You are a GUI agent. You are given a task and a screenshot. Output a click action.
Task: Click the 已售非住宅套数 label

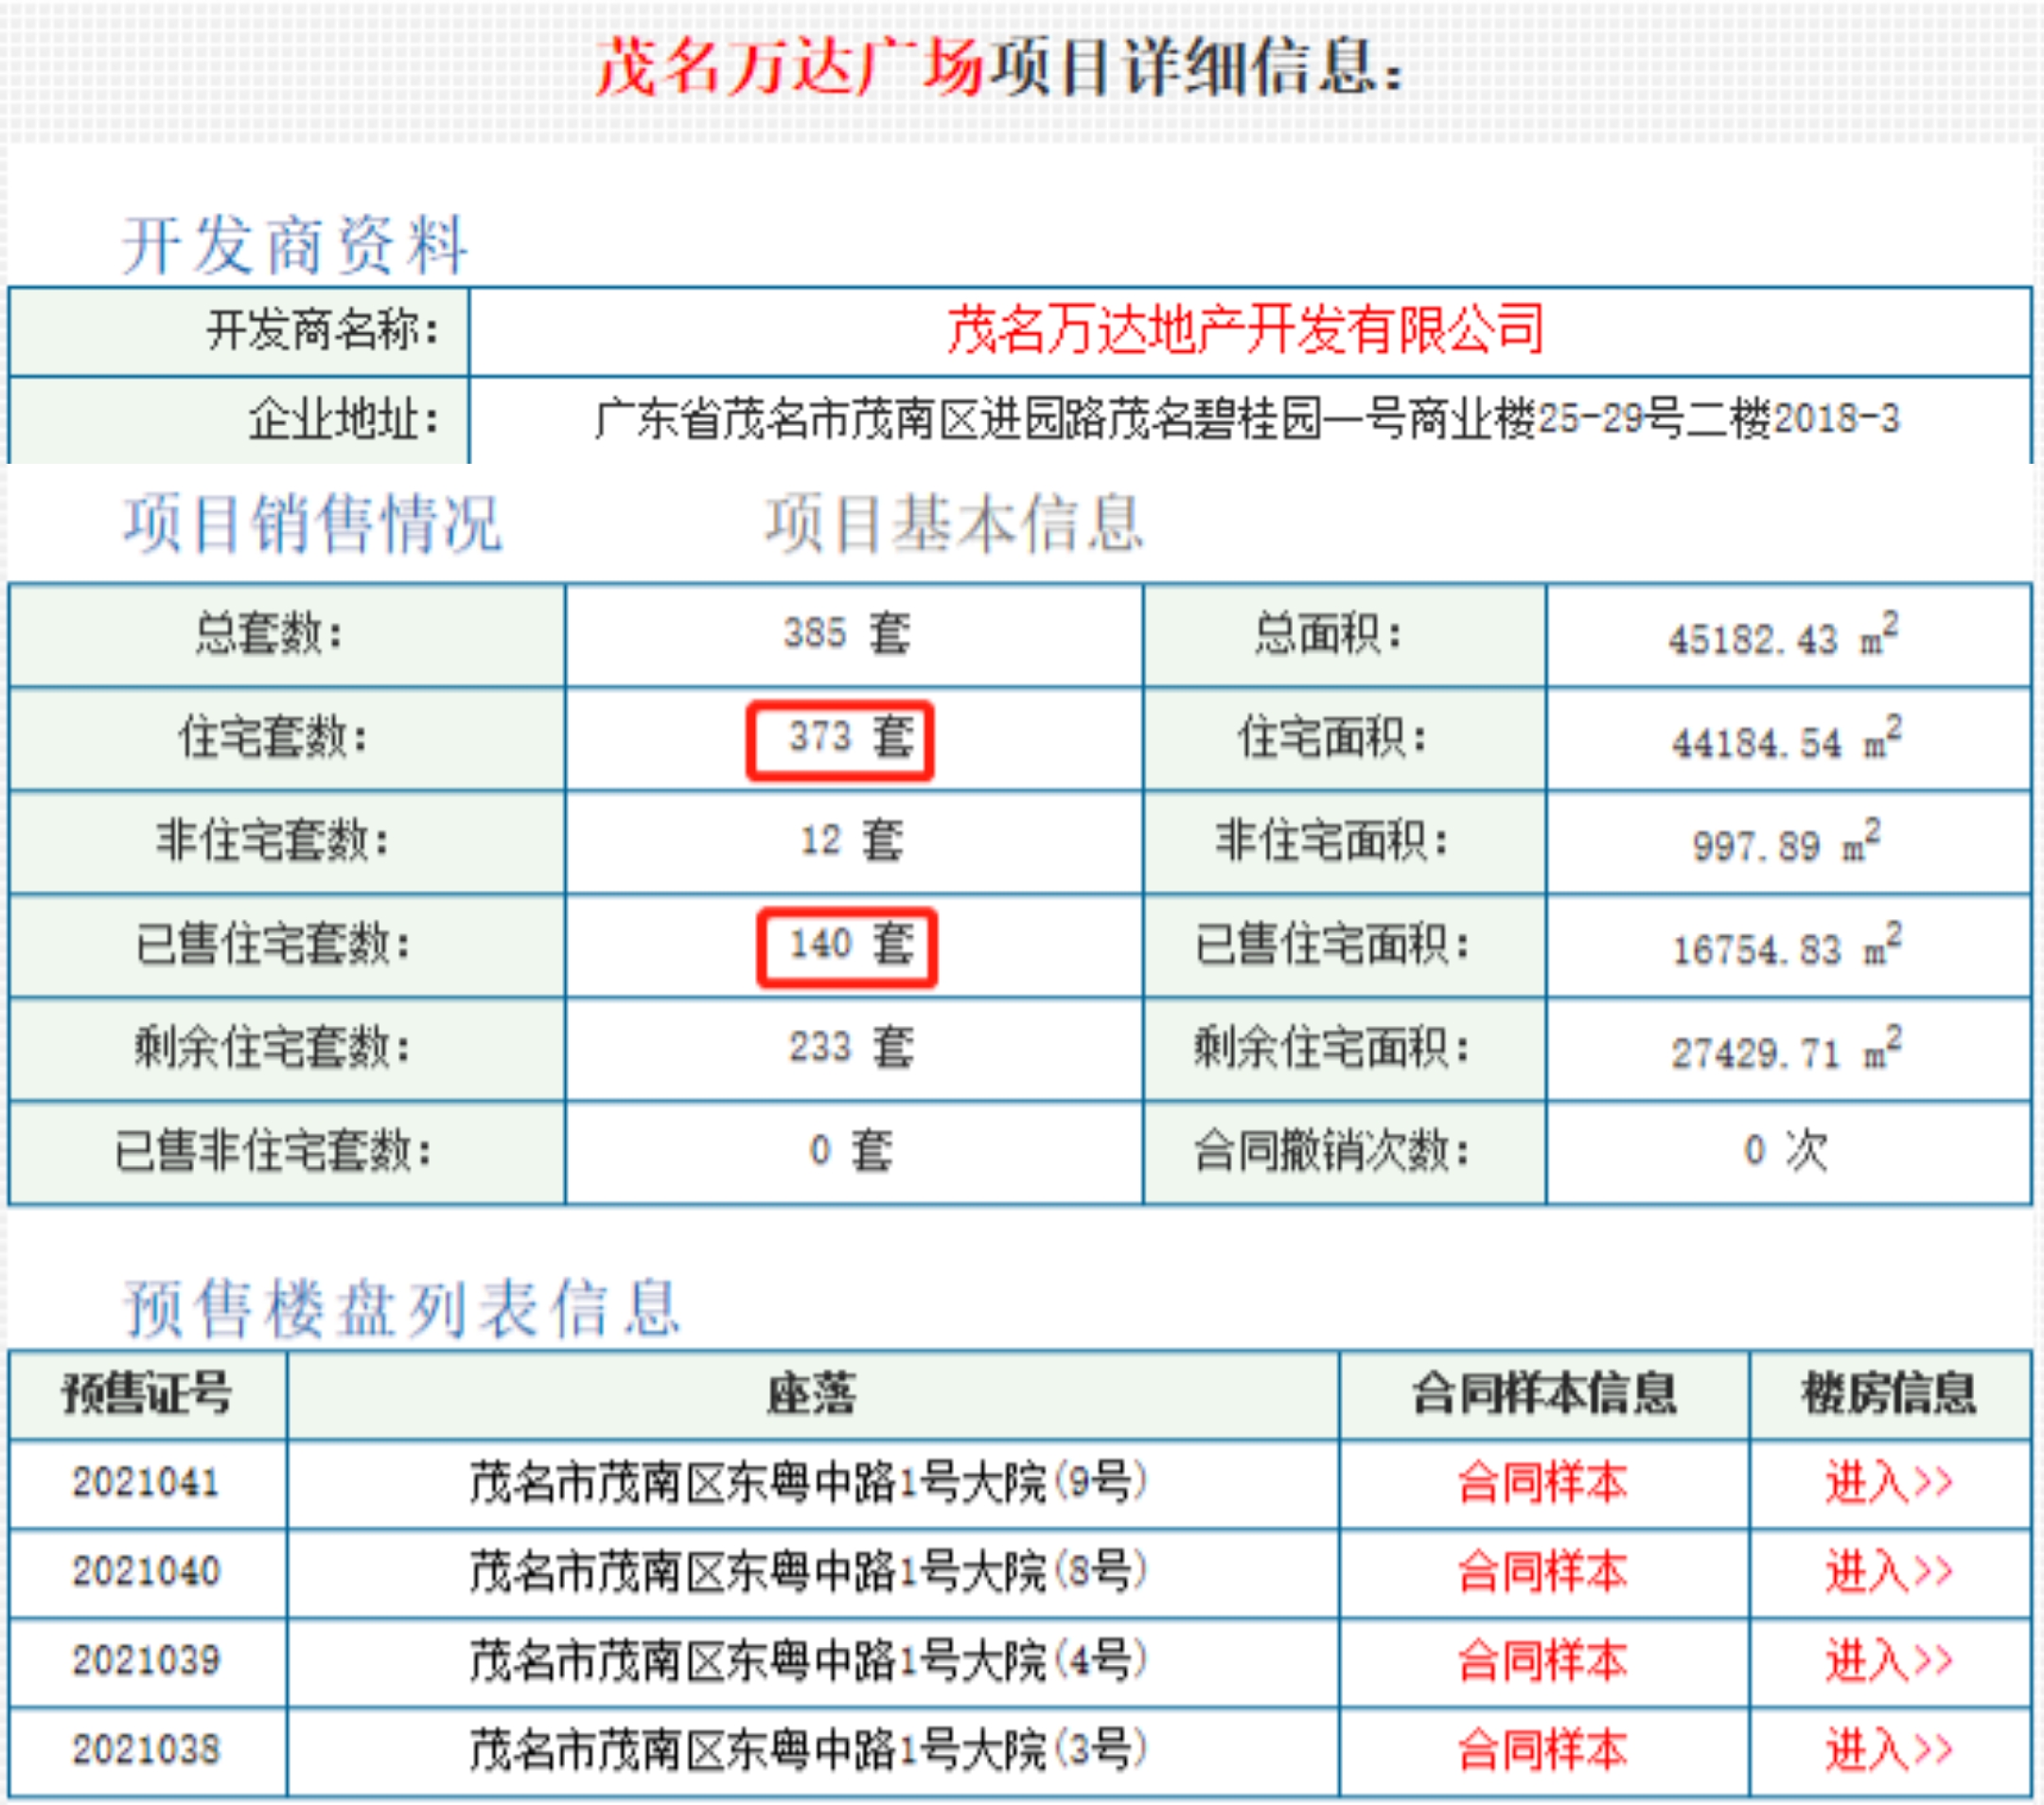pyautogui.click(x=273, y=1150)
